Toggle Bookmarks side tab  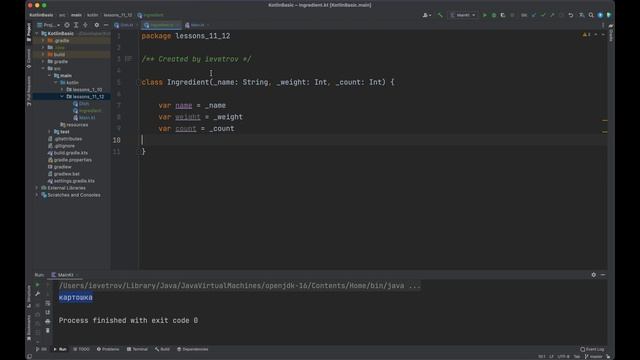(29, 327)
